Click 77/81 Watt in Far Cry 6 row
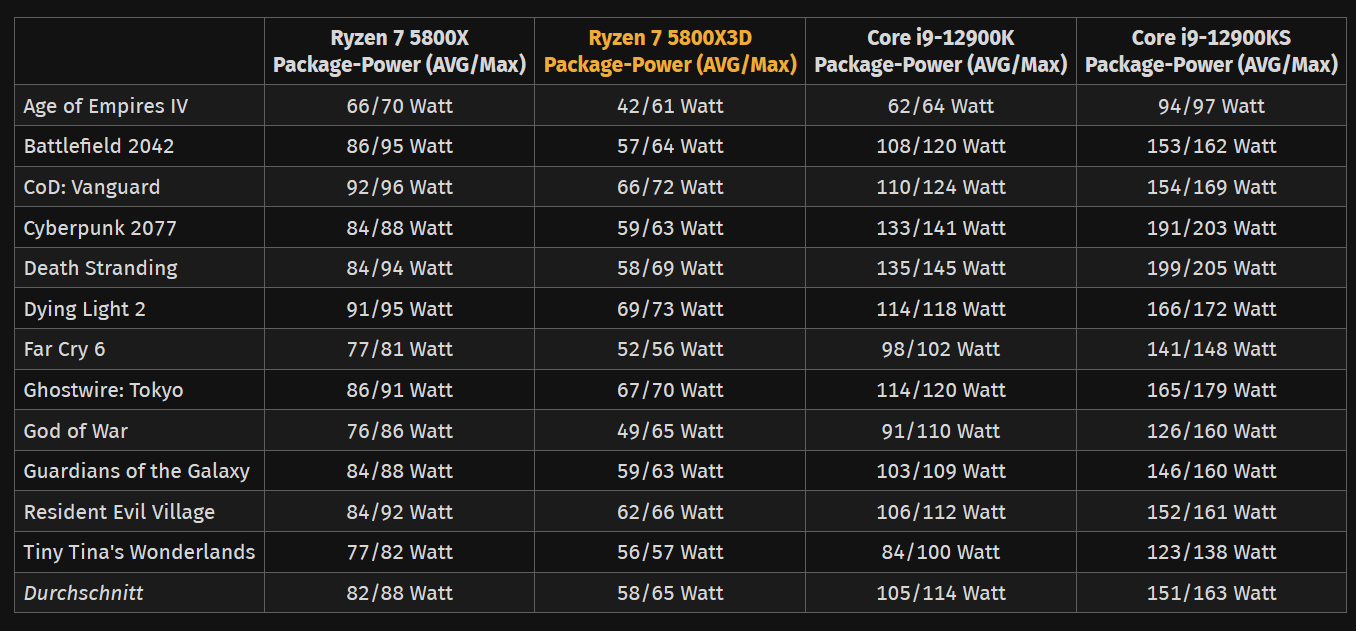Viewport: 1356px width, 631px height. 400,349
